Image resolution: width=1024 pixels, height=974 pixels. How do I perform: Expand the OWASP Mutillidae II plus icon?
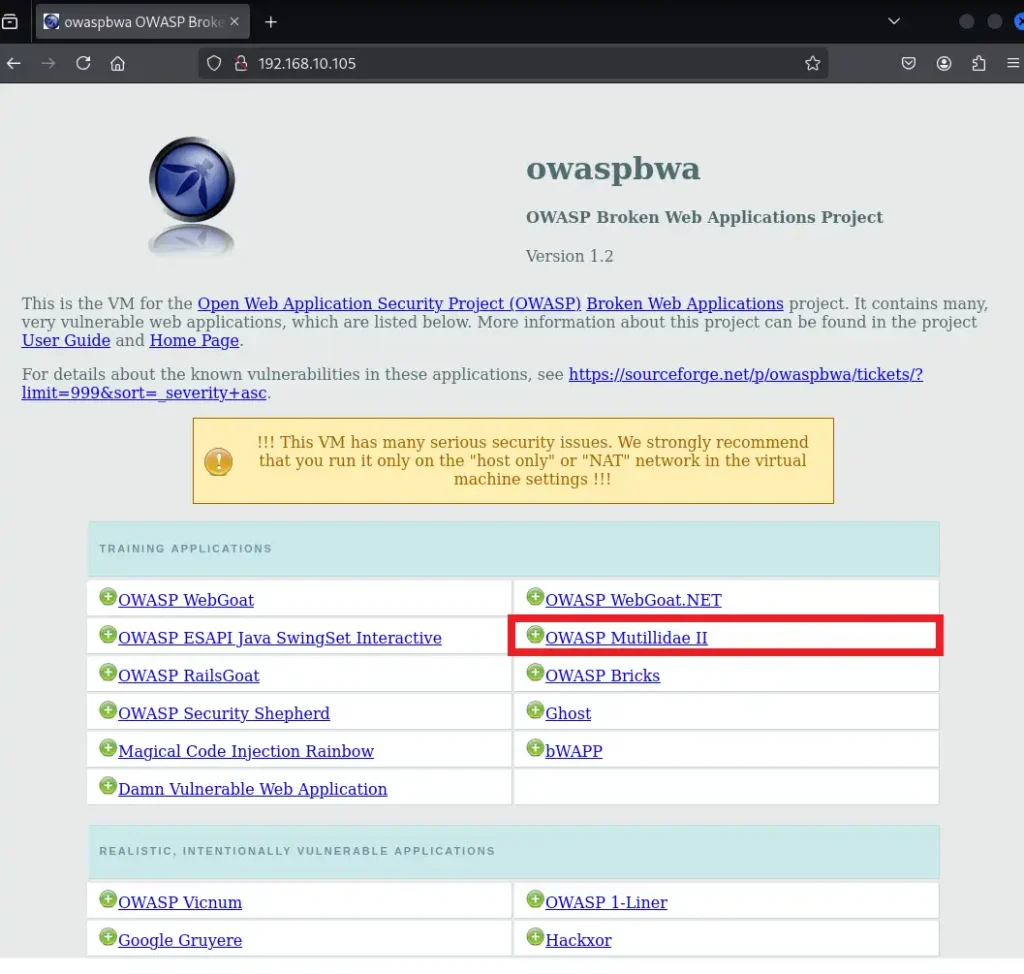point(535,635)
